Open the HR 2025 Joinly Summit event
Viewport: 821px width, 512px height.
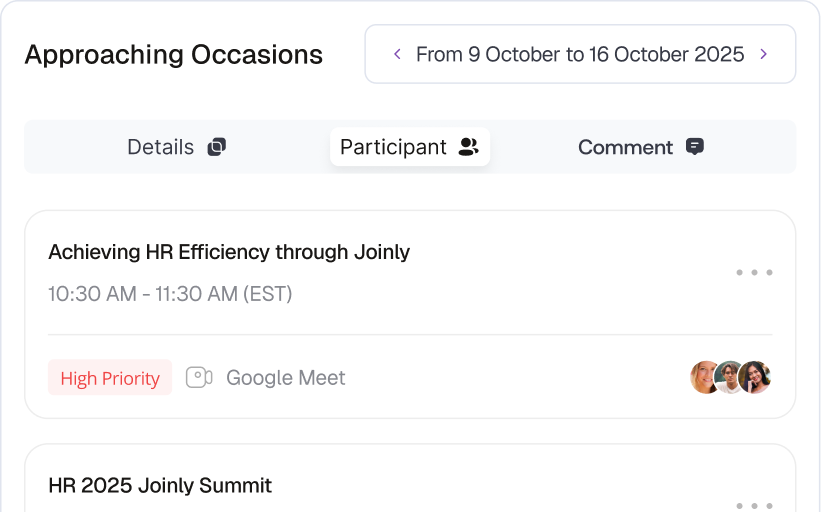click(160, 486)
